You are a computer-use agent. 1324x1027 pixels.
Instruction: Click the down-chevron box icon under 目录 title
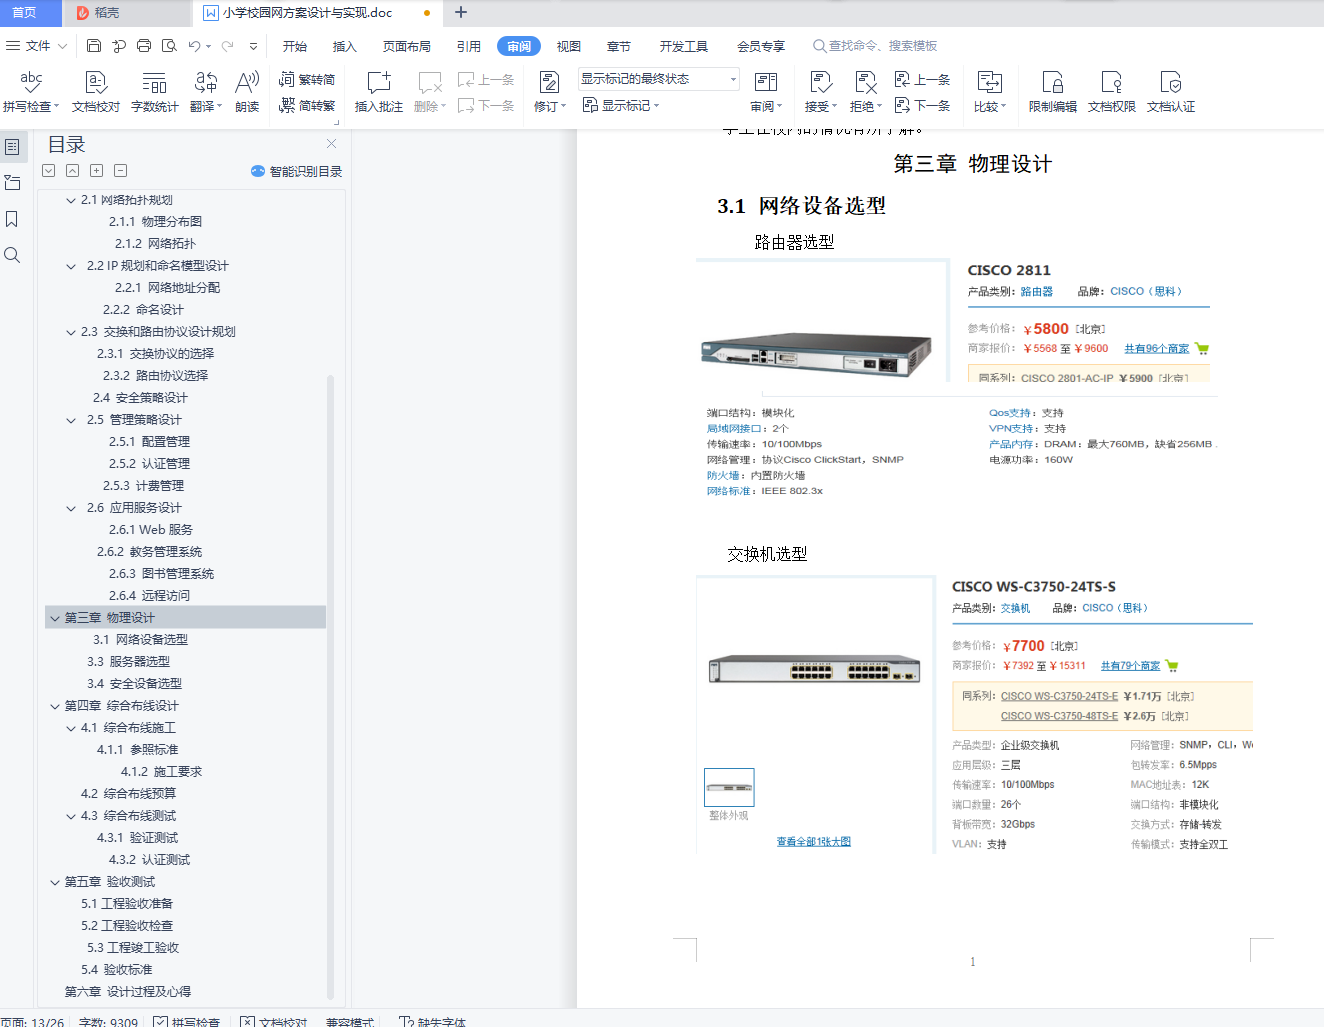48,171
